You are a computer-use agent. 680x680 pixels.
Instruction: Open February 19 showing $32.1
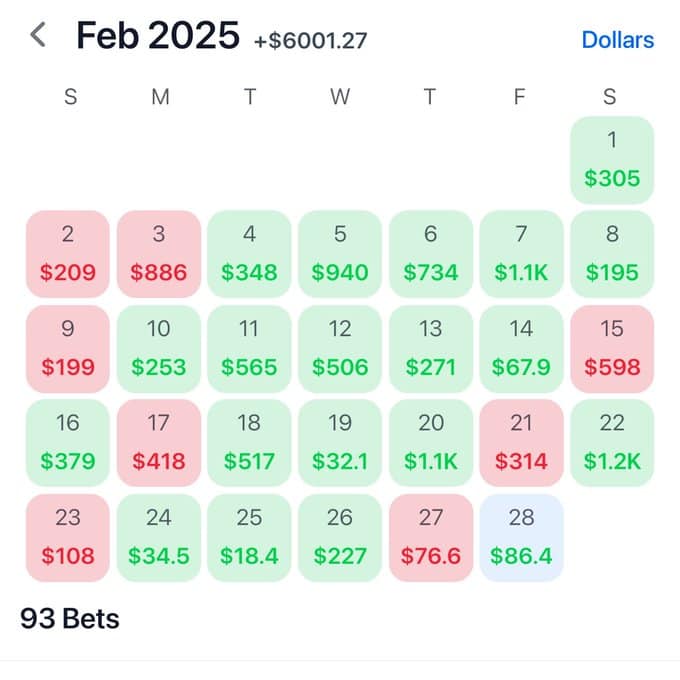click(x=340, y=443)
